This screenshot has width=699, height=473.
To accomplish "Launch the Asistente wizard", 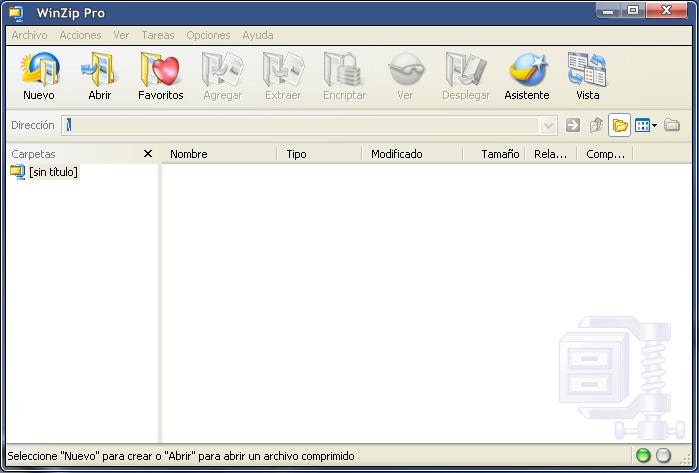I will click(527, 76).
